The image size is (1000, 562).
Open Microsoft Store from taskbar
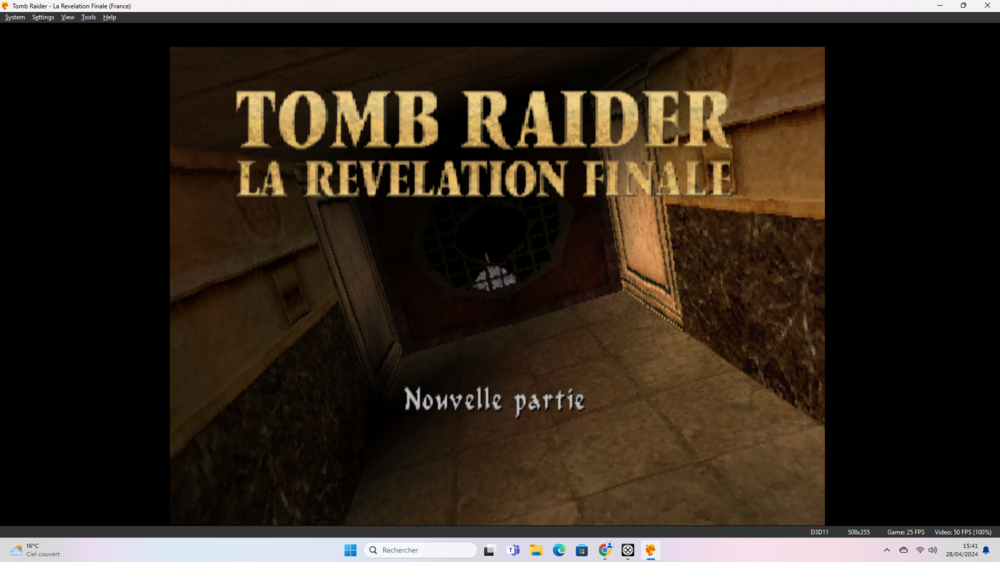(x=582, y=550)
